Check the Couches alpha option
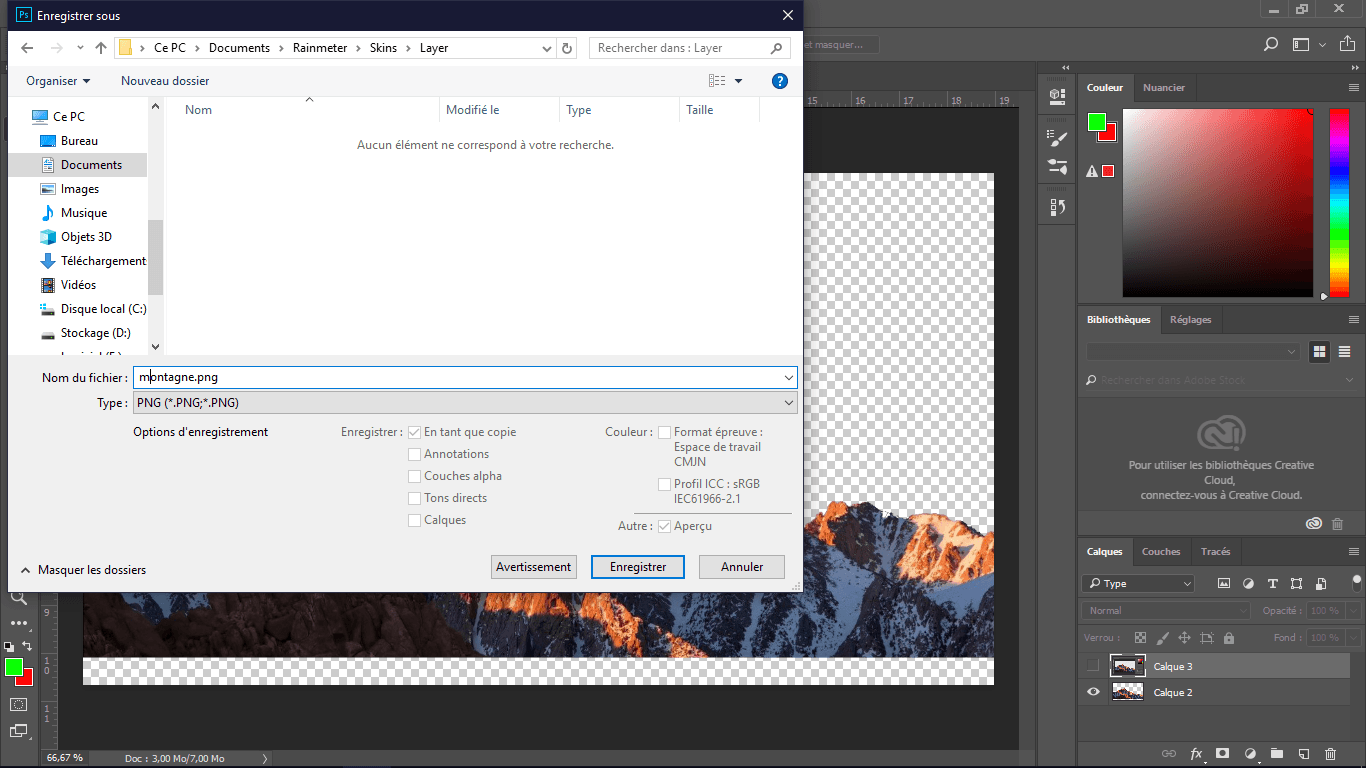 (x=415, y=476)
